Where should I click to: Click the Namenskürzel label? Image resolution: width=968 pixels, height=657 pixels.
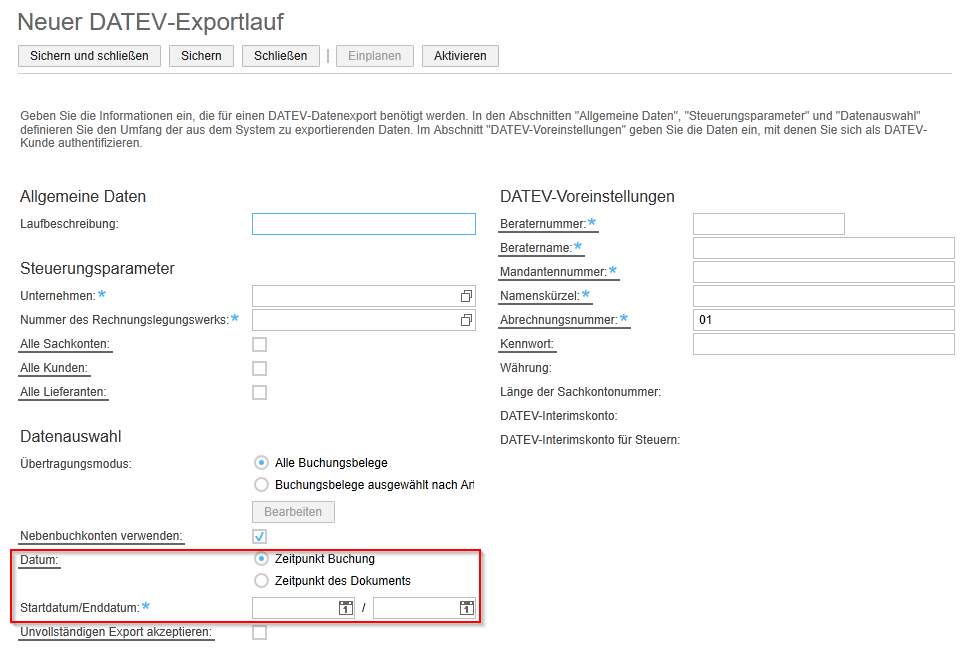[540, 296]
